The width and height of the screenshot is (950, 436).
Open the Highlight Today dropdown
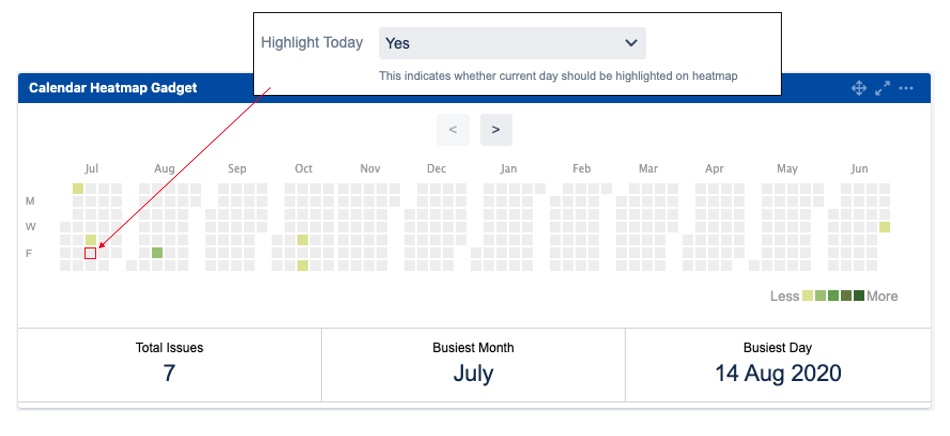(x=512, y=43)
